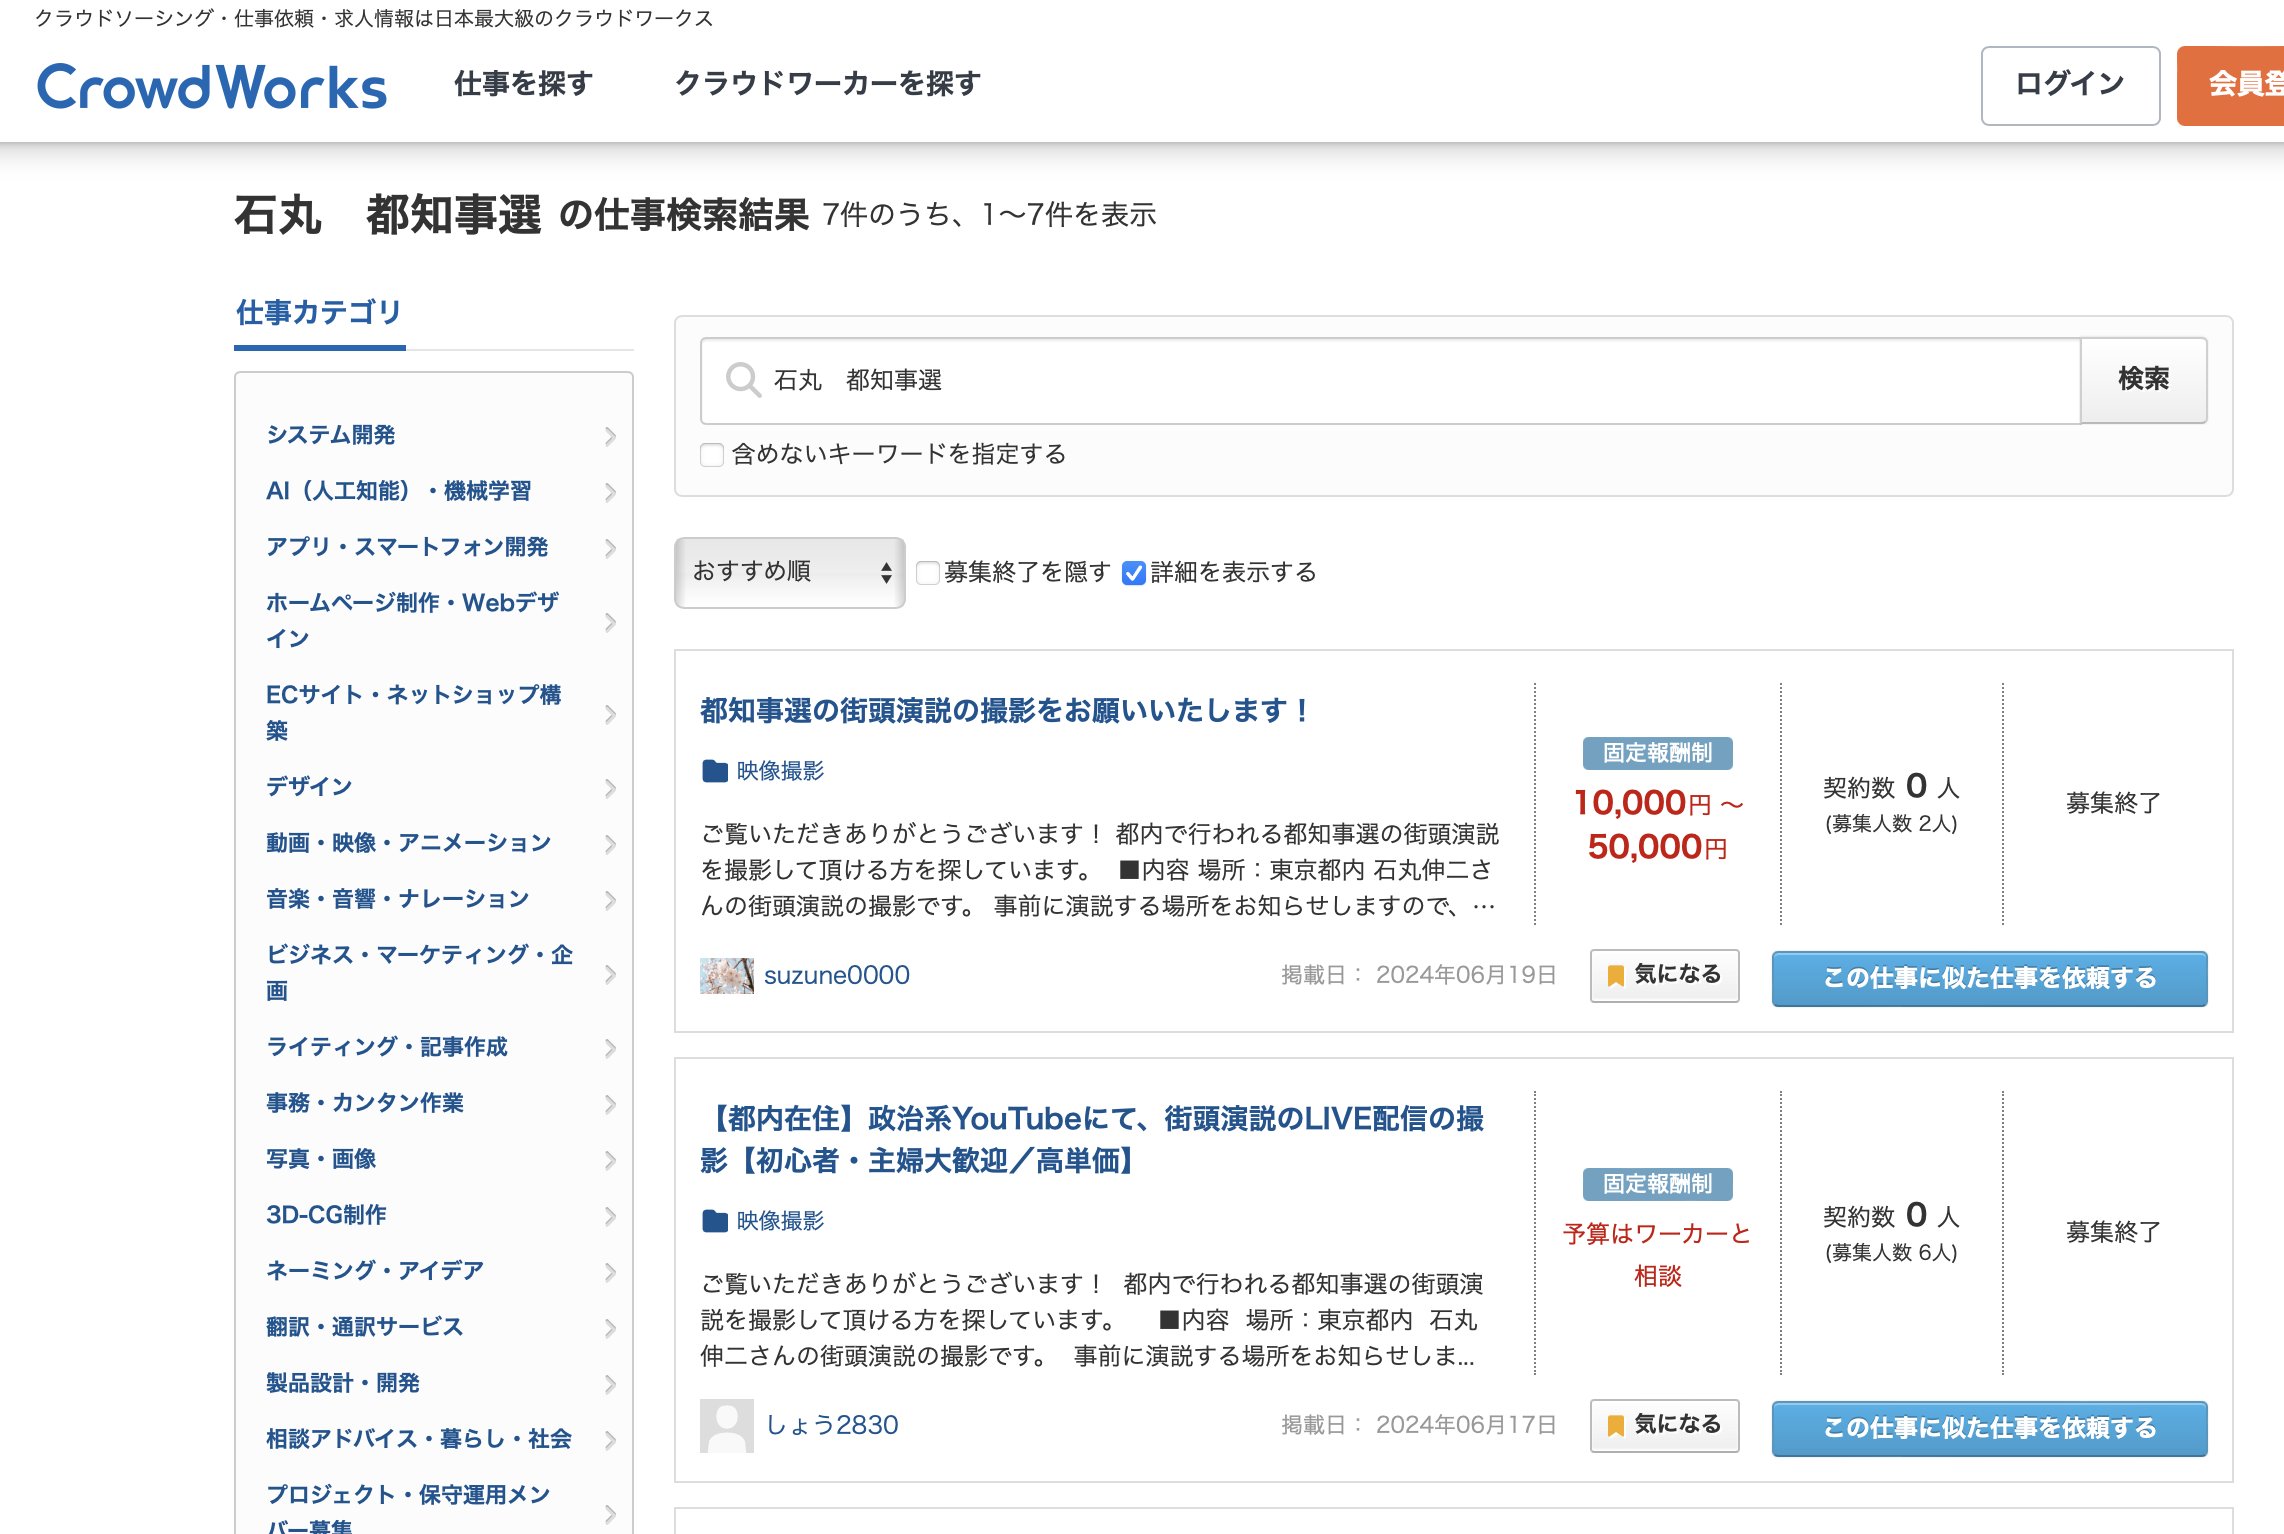The height and width of the screenshot is (1534, 2284).
Task: Expand the デザイン category
Action: pyautogui.click(x=309, y=787)
